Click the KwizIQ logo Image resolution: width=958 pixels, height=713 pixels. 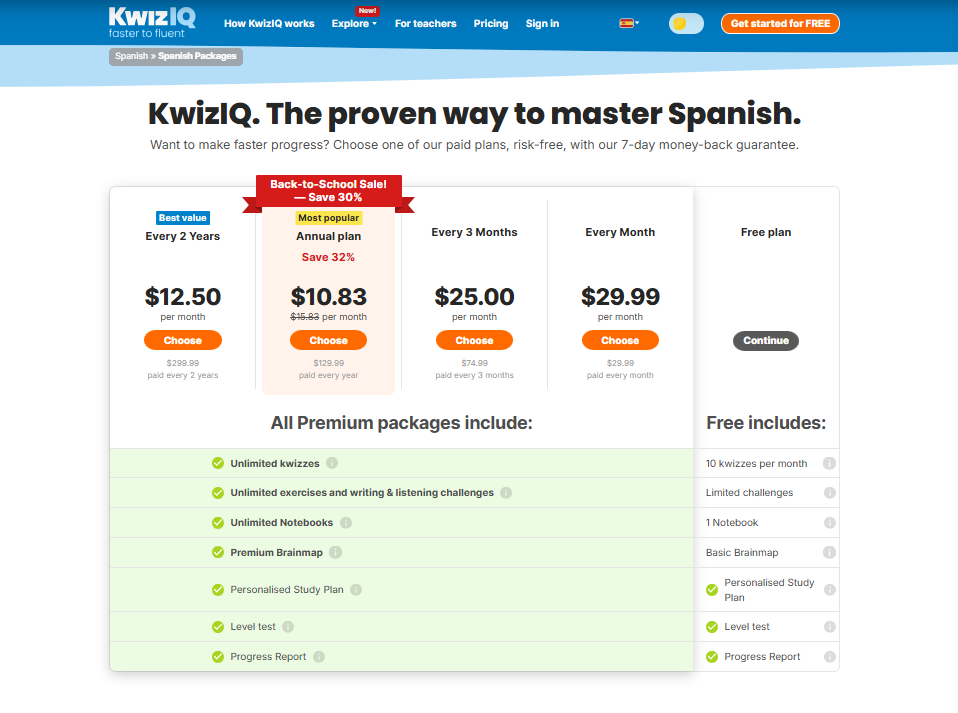click(x=152, y=23)
